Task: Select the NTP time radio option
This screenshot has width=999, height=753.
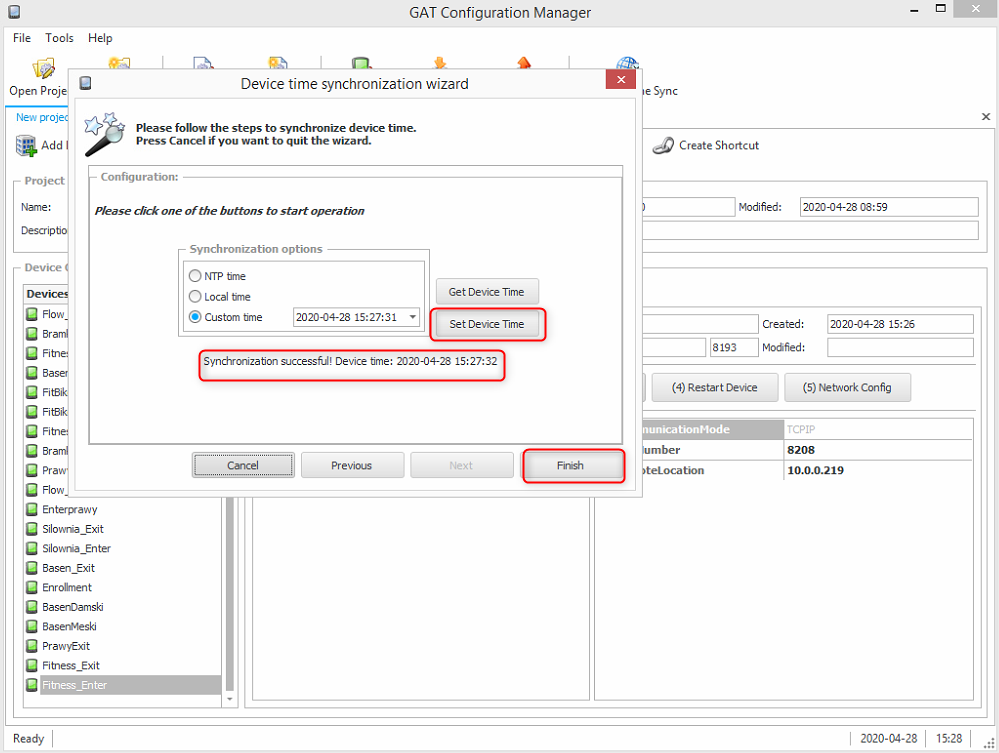Action: (x=195, y=276)
